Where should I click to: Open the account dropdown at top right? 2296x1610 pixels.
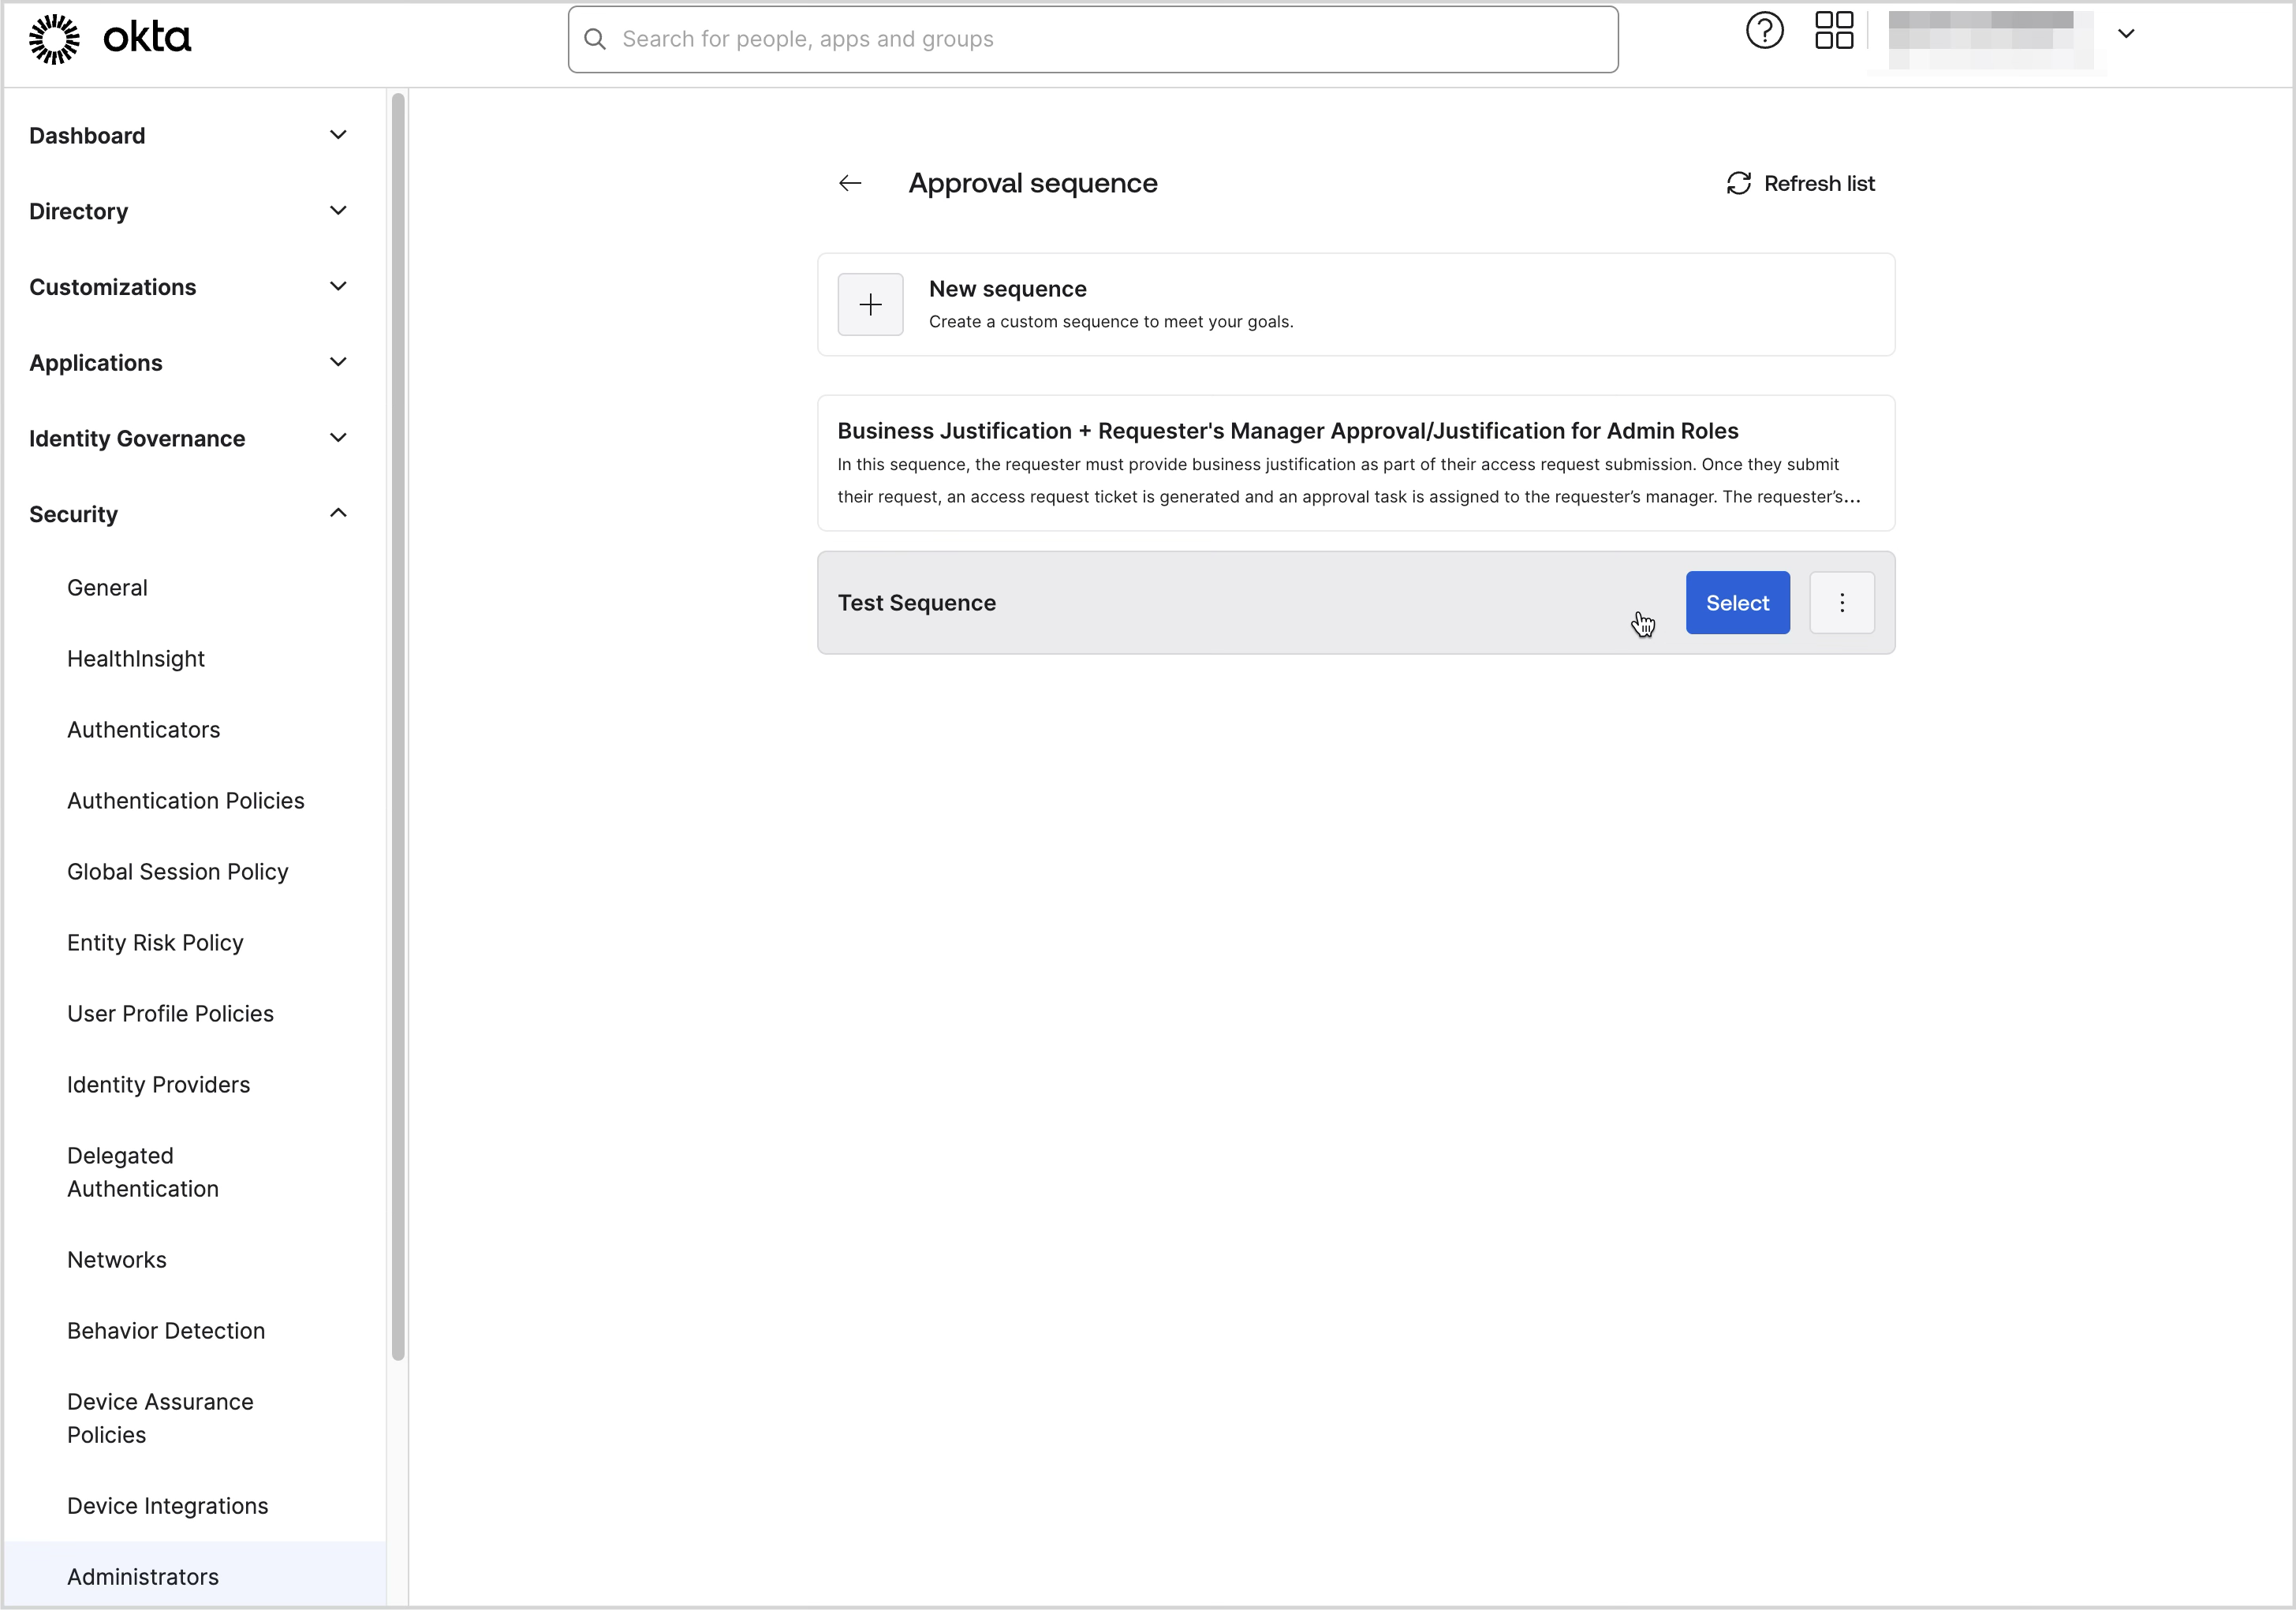pyautogui.click(x=2126, y=34)
